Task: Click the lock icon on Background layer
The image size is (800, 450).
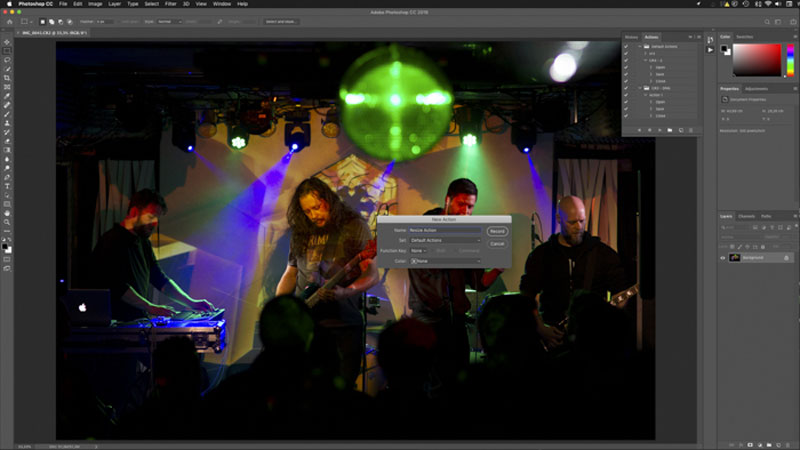Action: coord(786,258)
